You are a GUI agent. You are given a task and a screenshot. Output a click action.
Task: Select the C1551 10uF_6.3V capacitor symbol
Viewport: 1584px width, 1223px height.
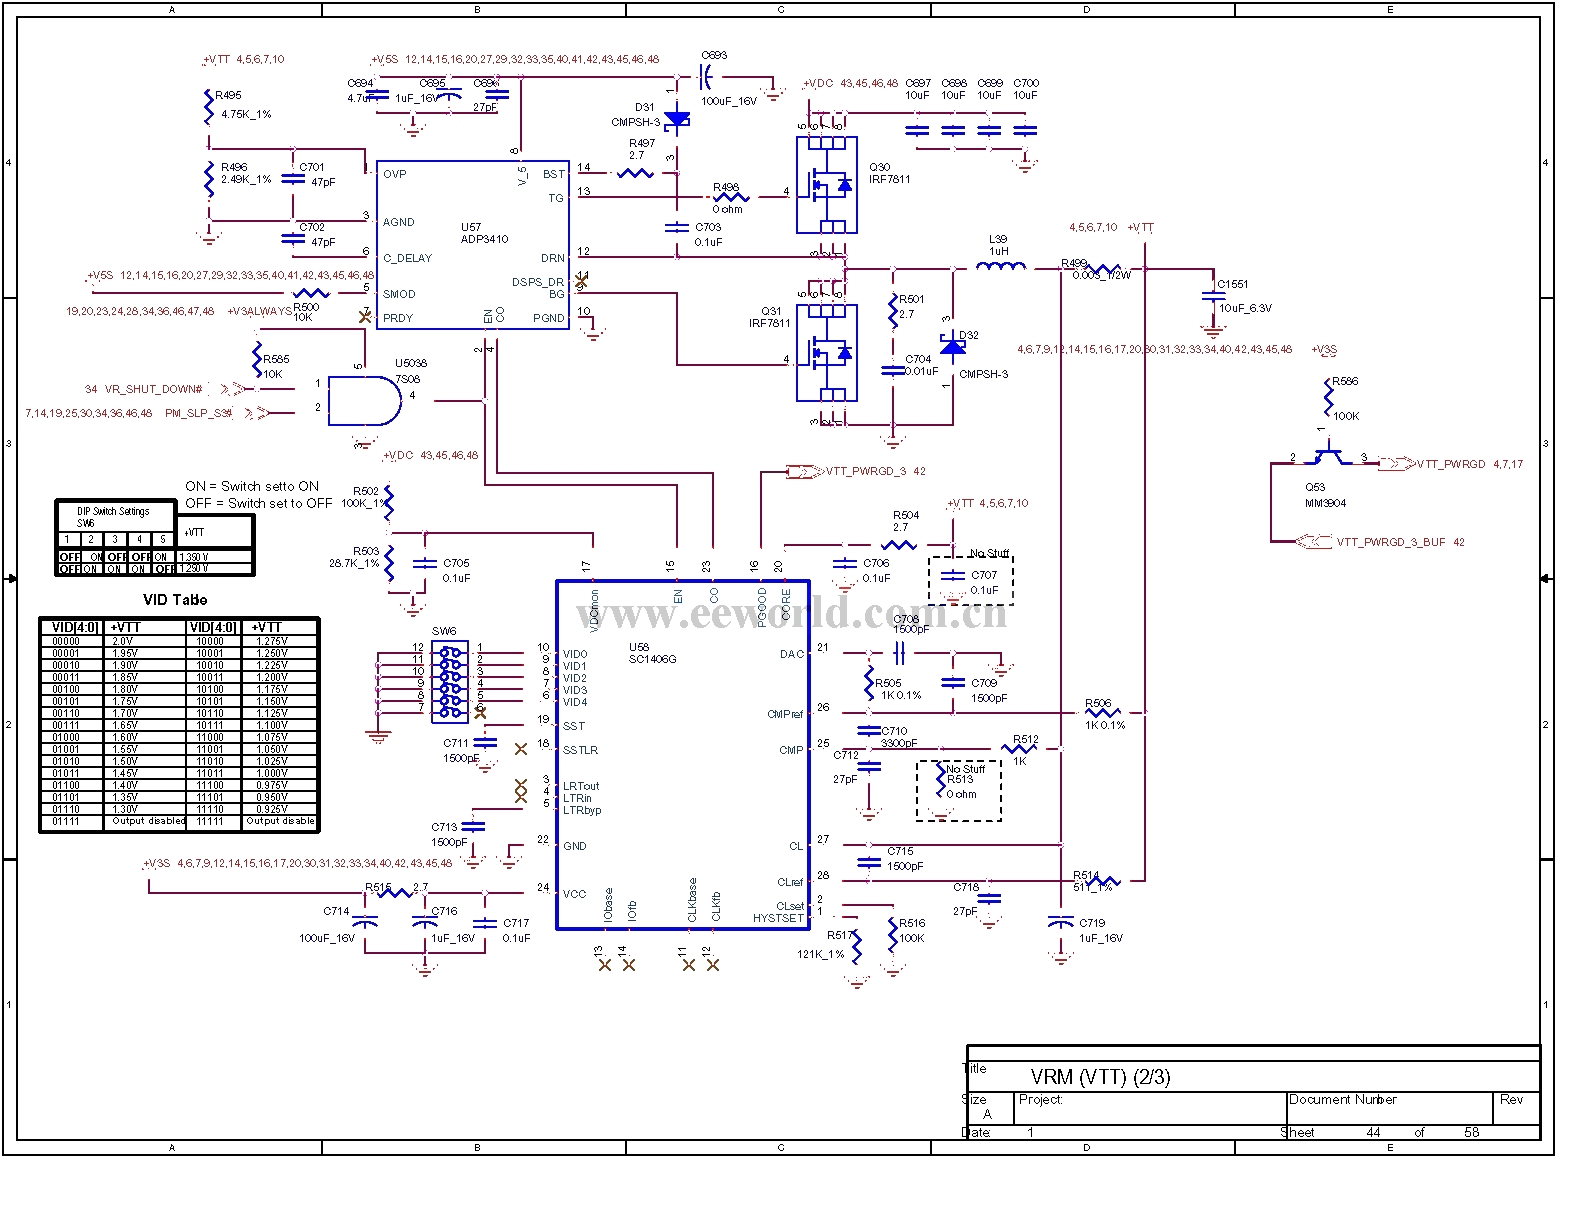1212,297
